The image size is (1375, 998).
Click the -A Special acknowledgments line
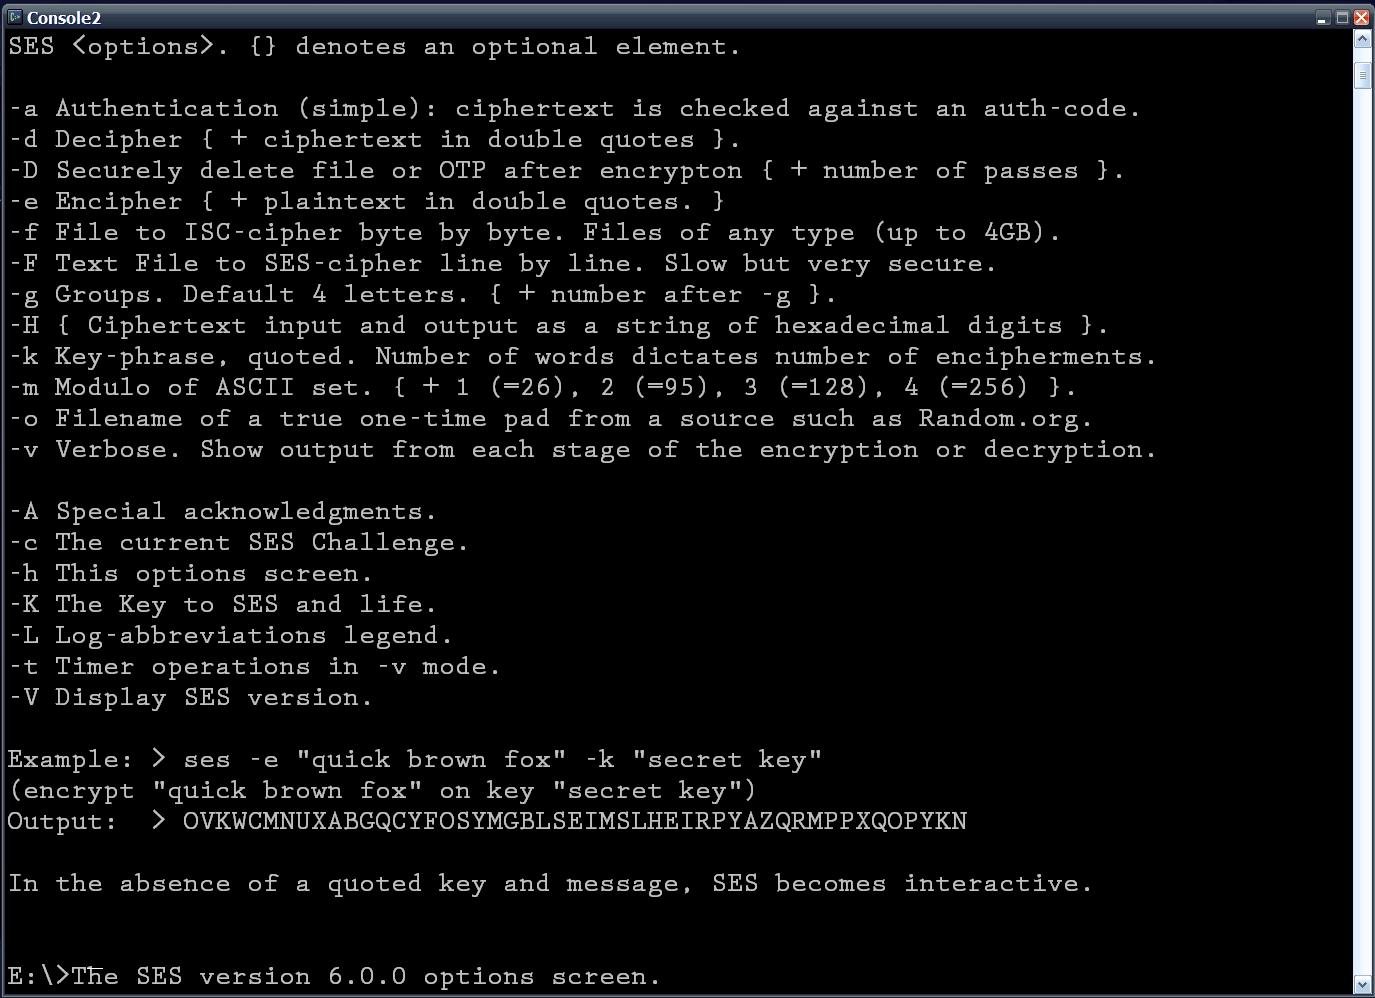(222, 511)
